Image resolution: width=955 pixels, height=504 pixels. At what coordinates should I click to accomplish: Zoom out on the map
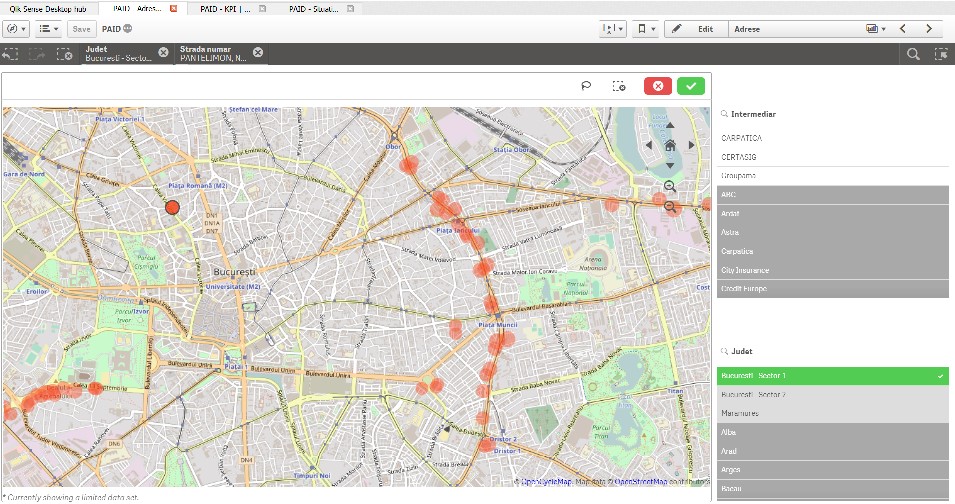click(x=670, y=207)
